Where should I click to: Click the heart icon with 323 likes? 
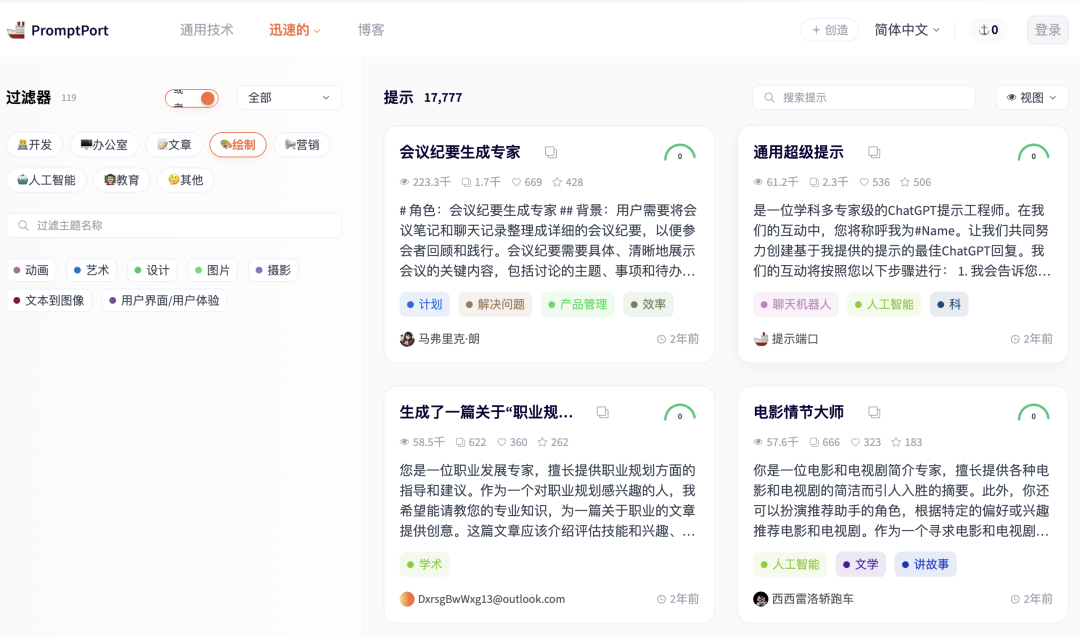(x=855, y=442)
